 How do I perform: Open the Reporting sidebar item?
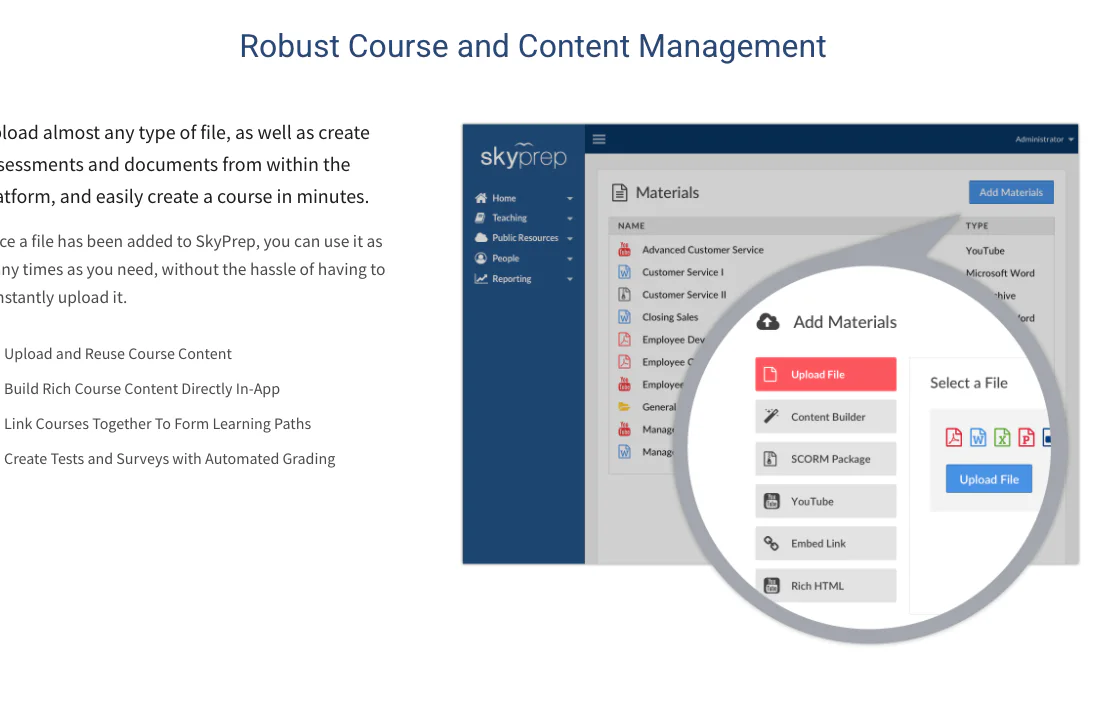click(x=524, y=278)
